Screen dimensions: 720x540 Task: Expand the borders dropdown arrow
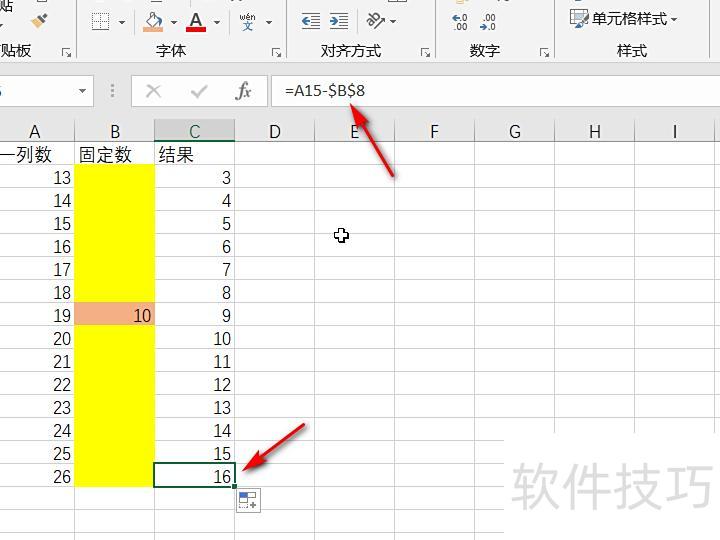pyautogui.click(x=122, y=22)
